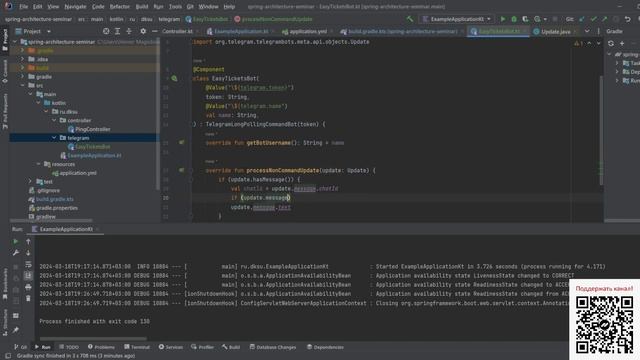Run with coverage from the top toolbar
Screen dimensions: 640x360
525,19
